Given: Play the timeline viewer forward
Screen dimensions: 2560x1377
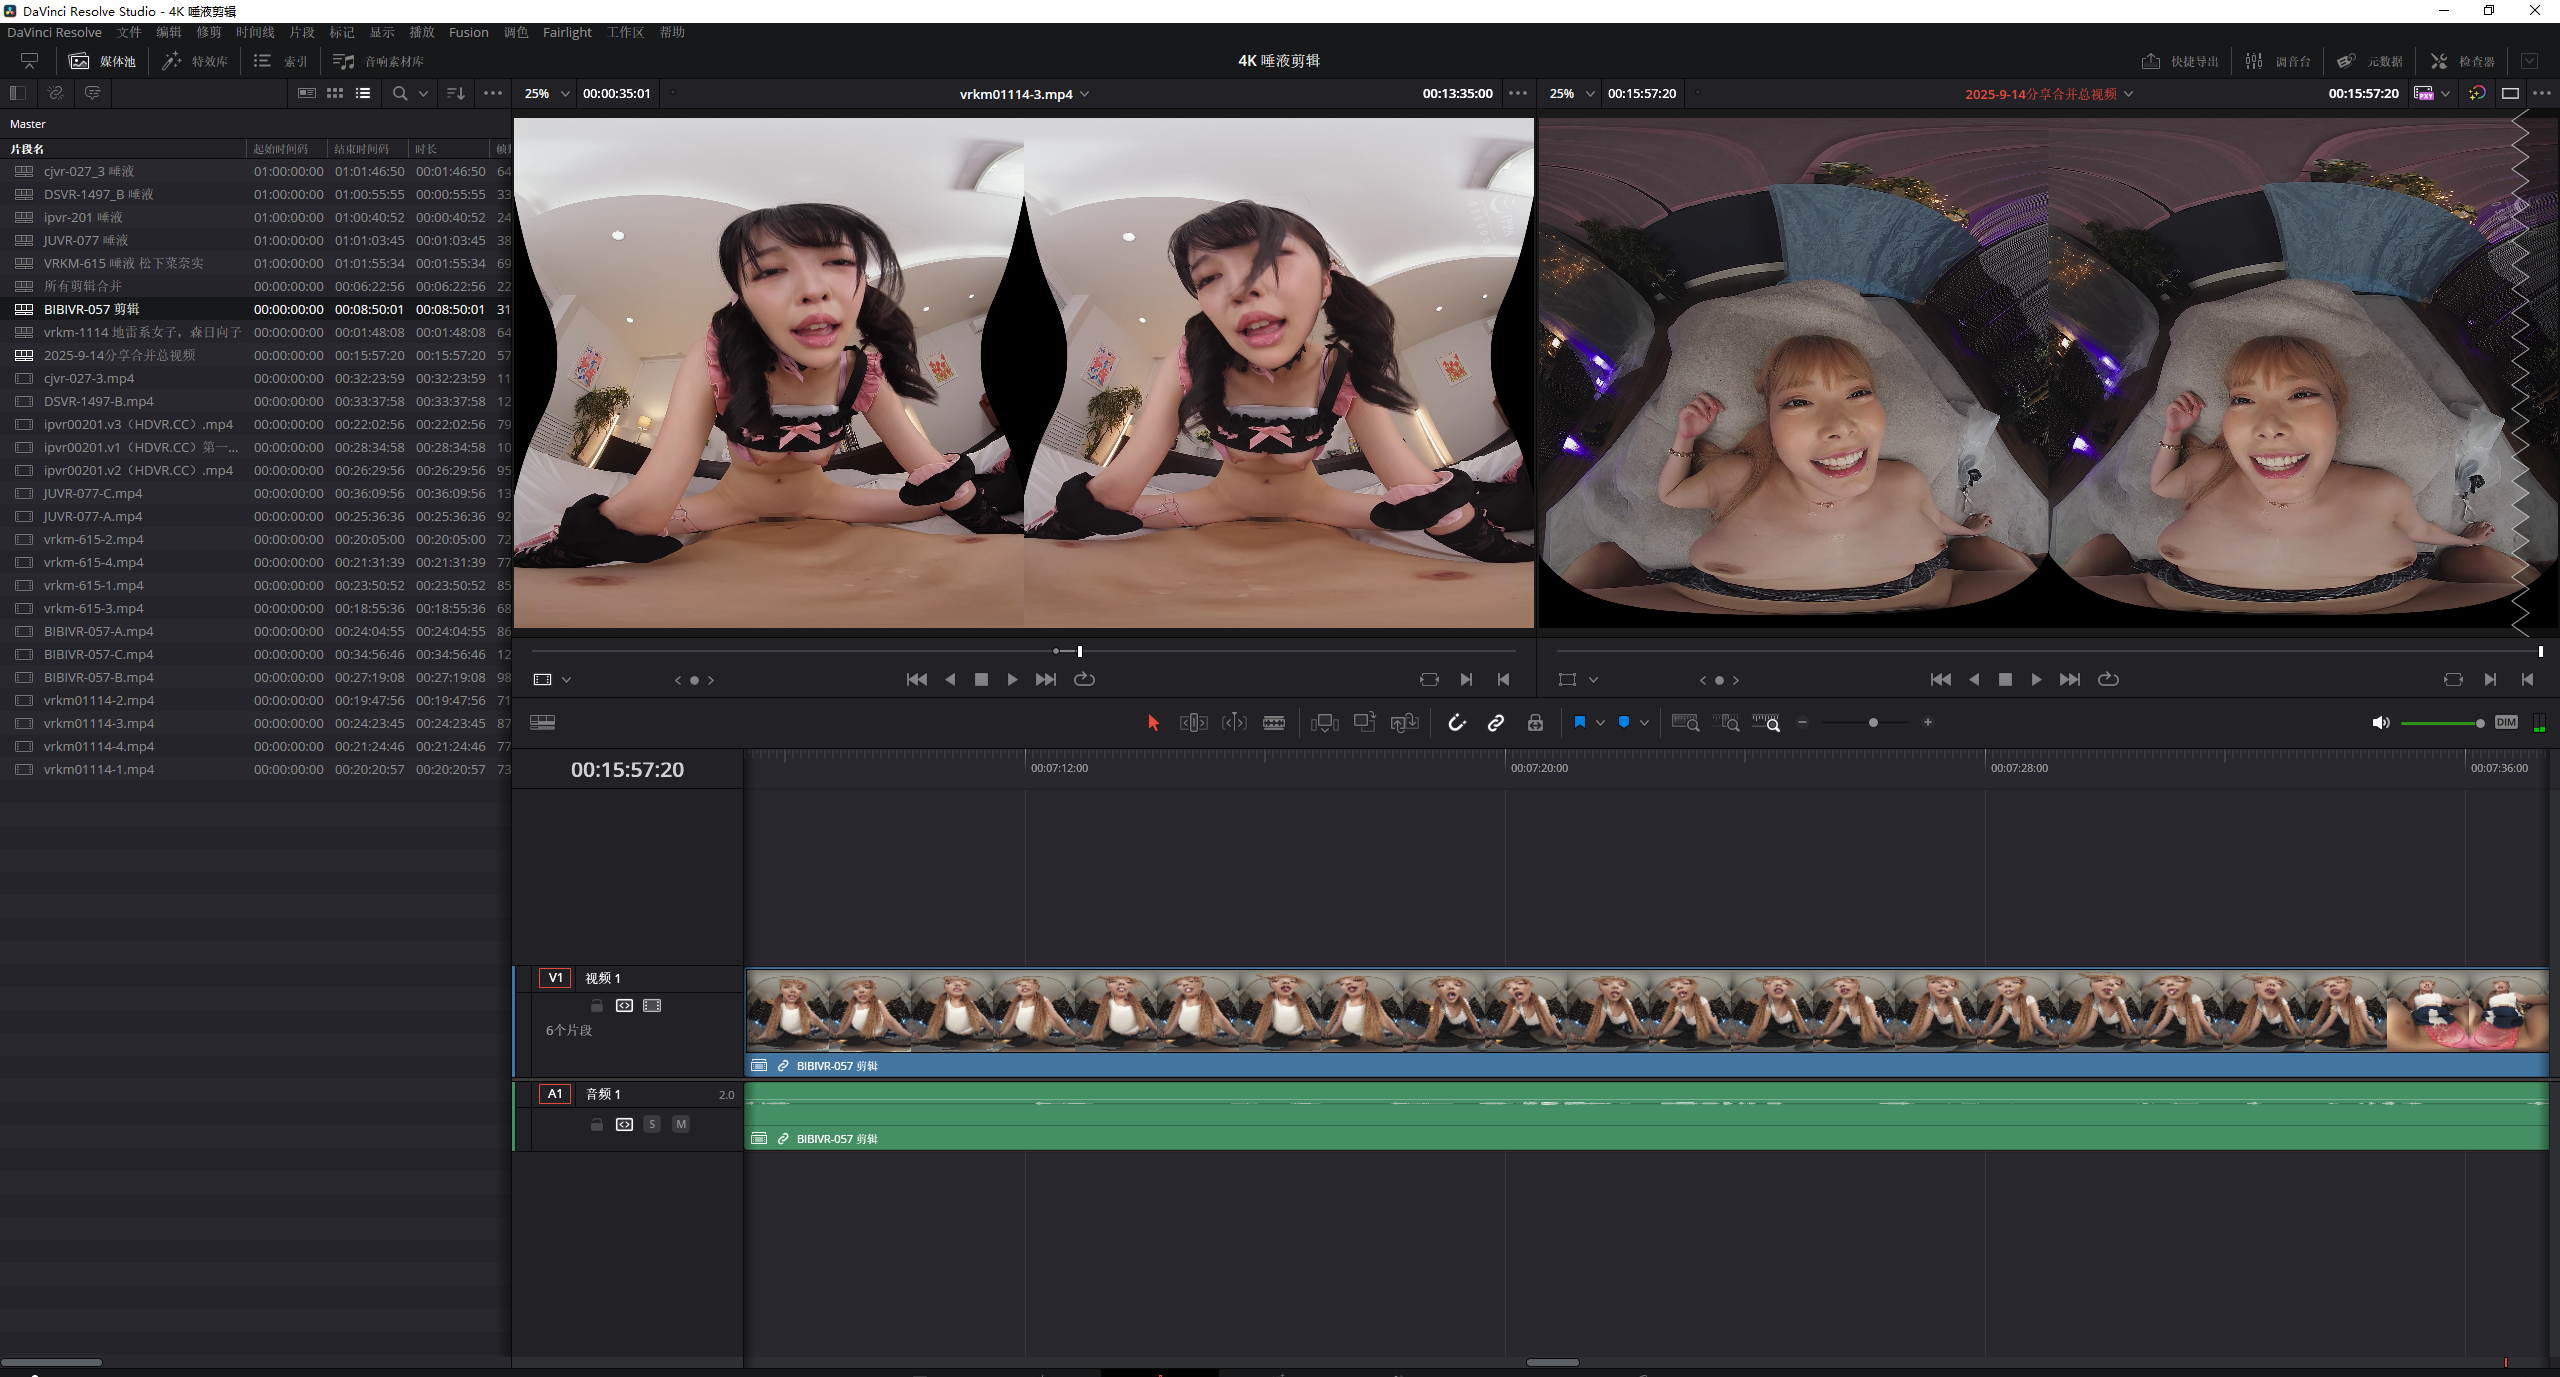Looking at the screenshot, I should 2036,679.
